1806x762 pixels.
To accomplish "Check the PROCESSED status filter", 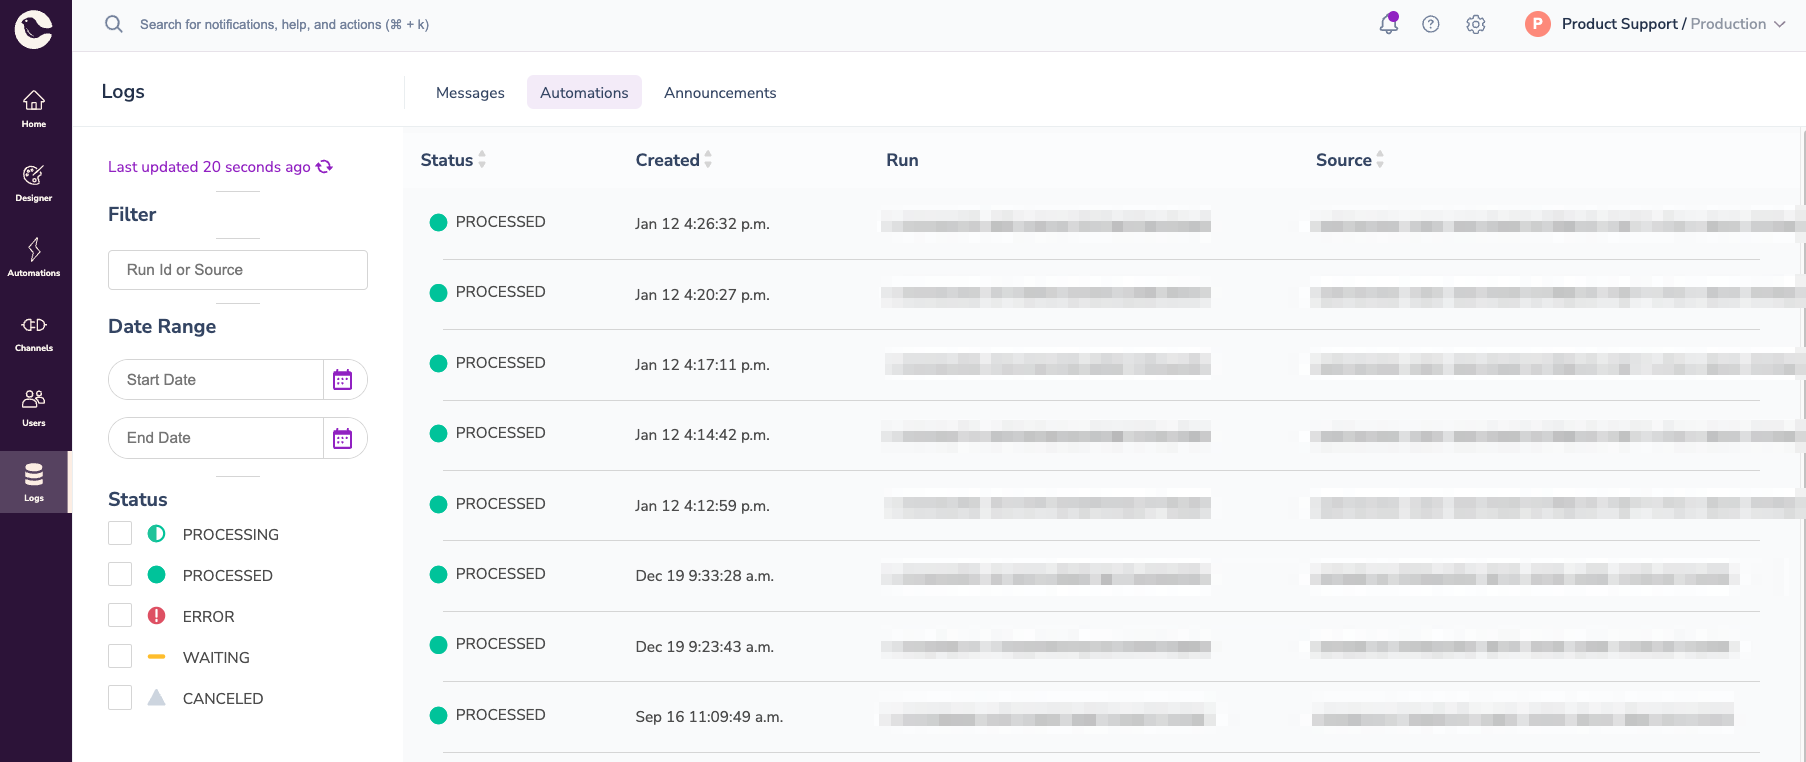I will click(x=120, y=574).
